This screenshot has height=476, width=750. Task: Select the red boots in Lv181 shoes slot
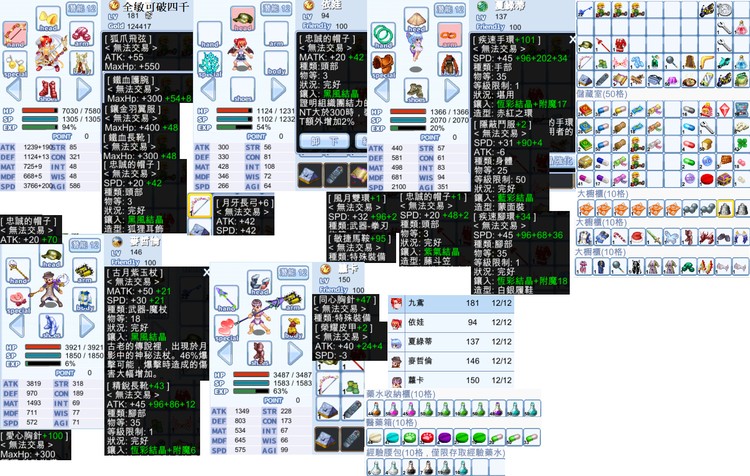pos(48,89)
